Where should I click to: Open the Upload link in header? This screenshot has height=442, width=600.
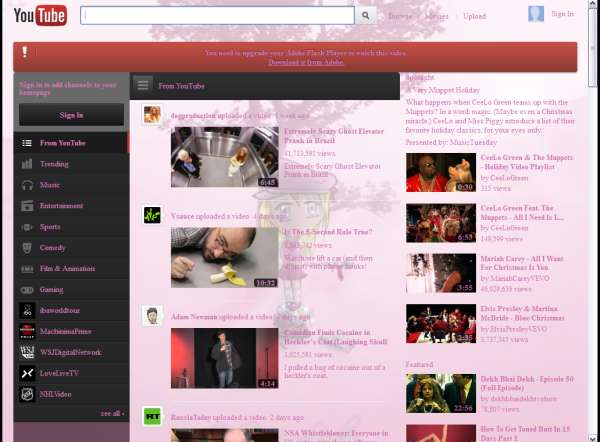(474, 16)
